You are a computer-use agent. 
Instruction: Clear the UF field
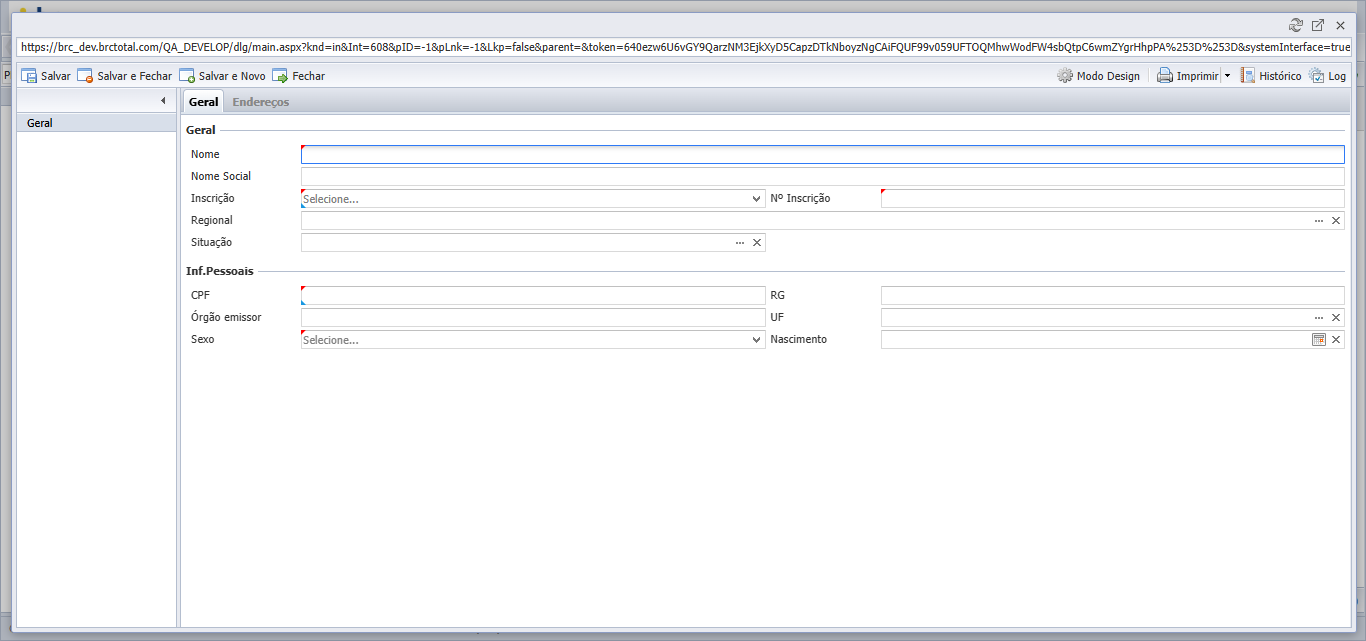[1335, 318]
